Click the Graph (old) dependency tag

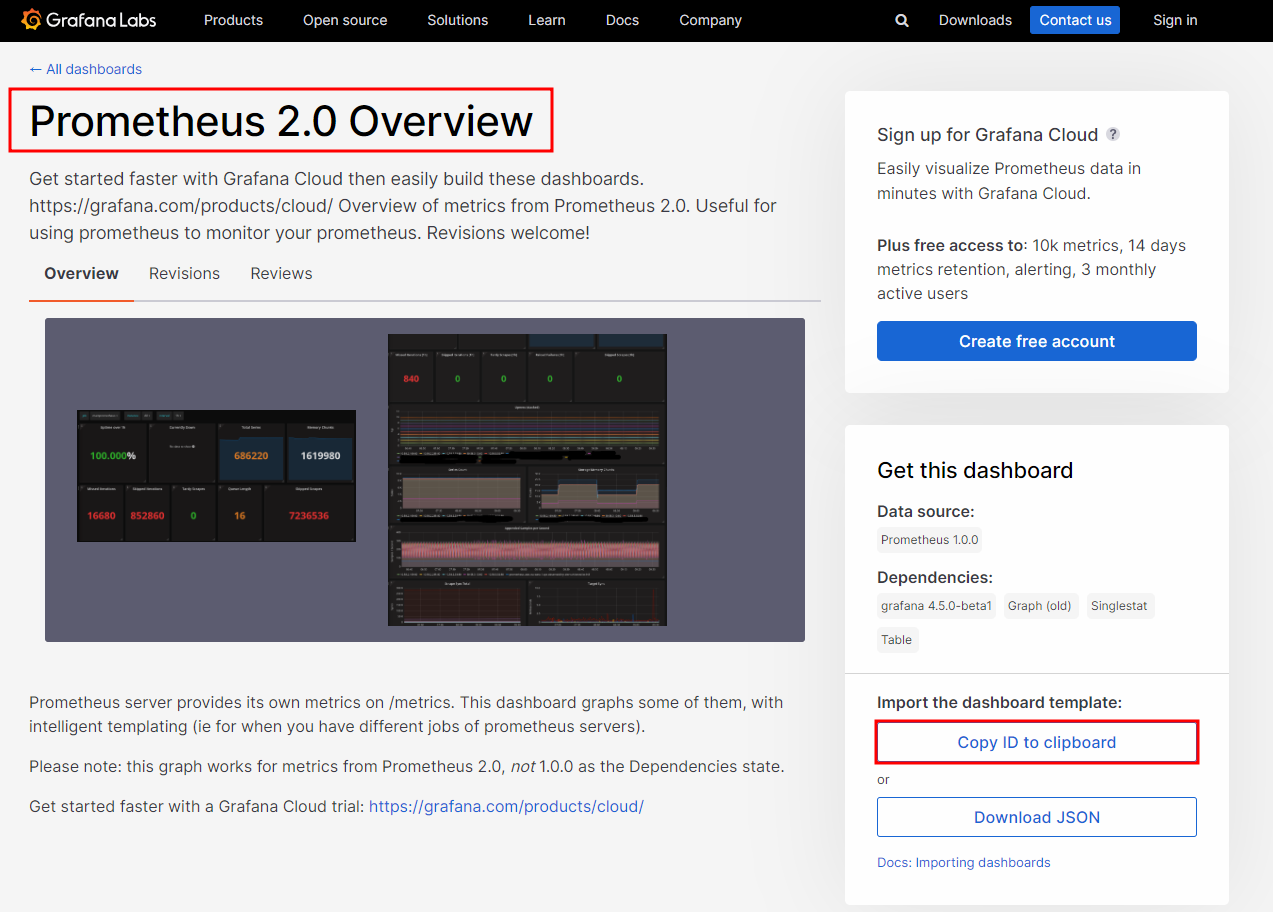1040,606
